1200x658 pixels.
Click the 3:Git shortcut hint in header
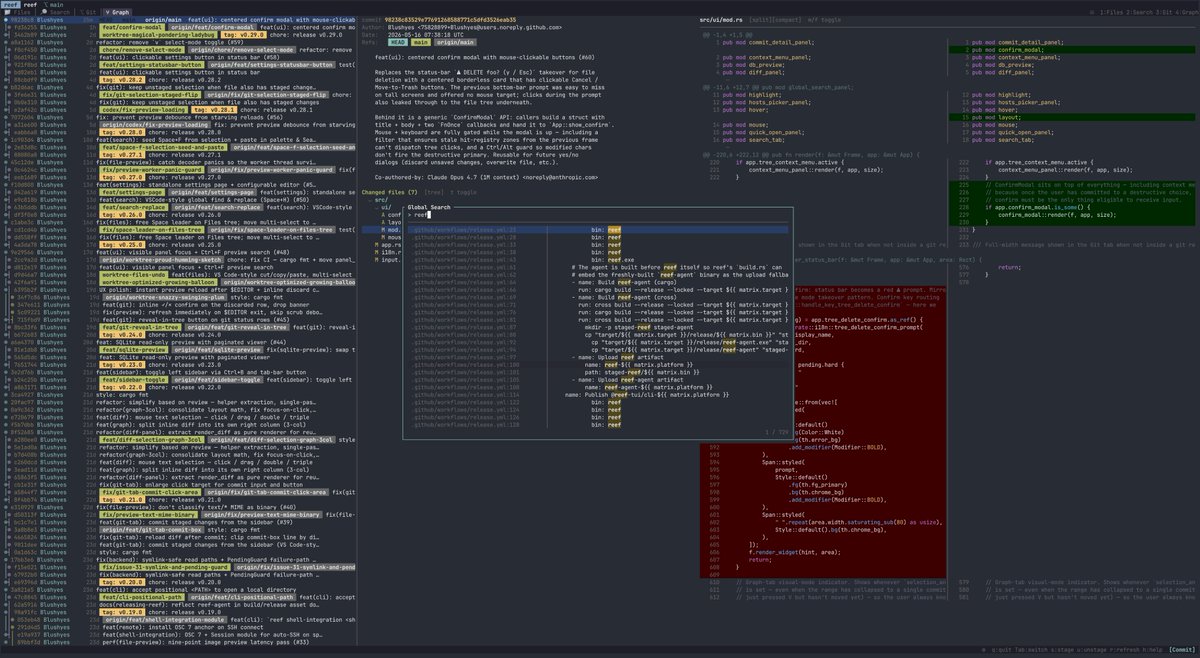click(1166, 12)
